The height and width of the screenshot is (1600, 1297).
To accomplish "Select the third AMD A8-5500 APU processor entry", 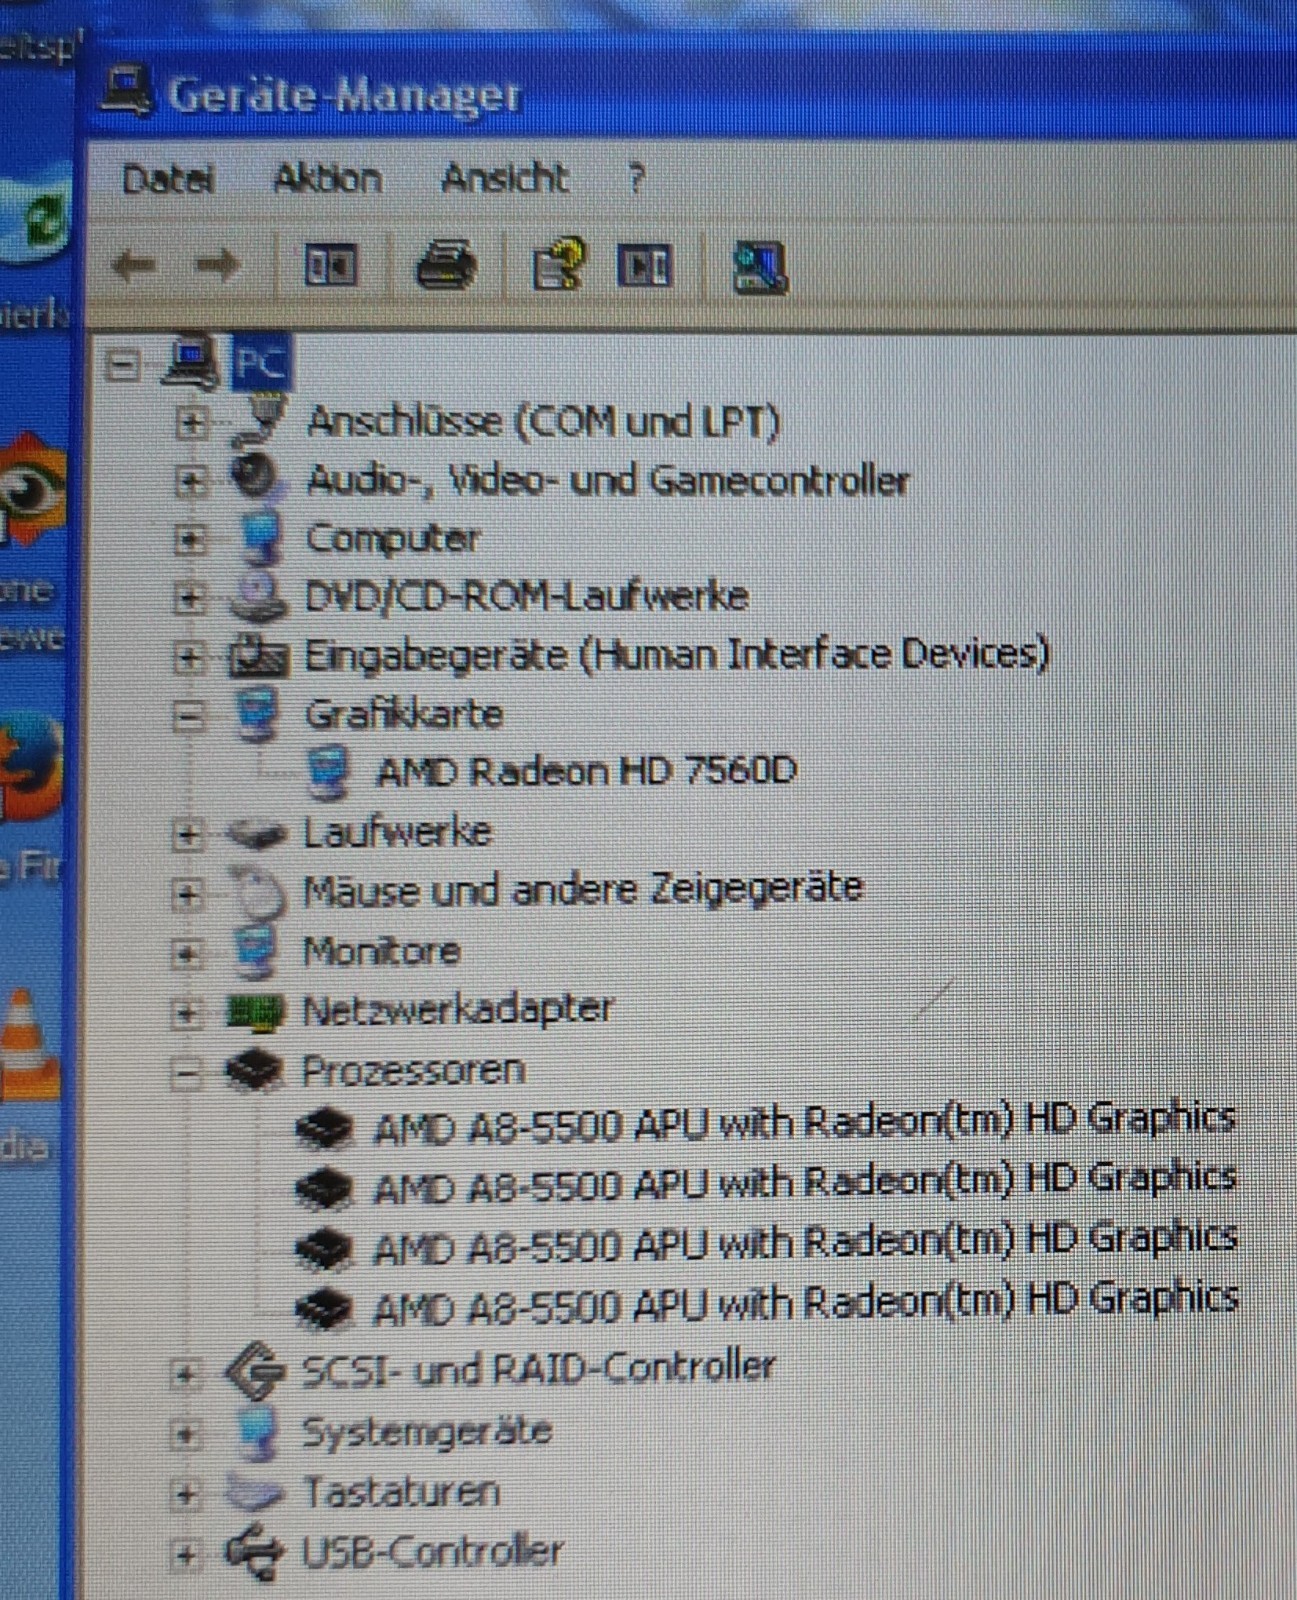I will (806, 1243).
